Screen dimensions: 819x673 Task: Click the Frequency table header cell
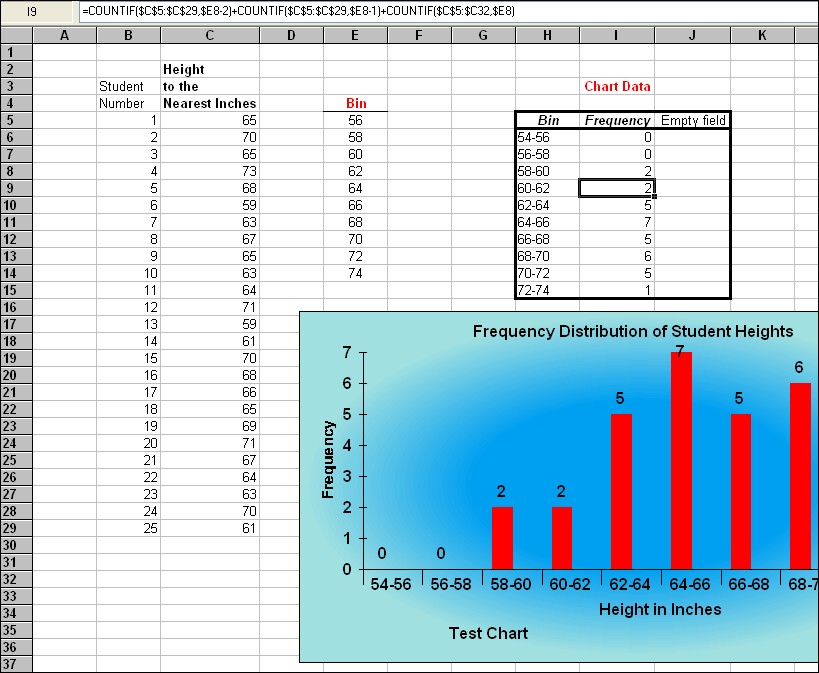tap(617, 120)
